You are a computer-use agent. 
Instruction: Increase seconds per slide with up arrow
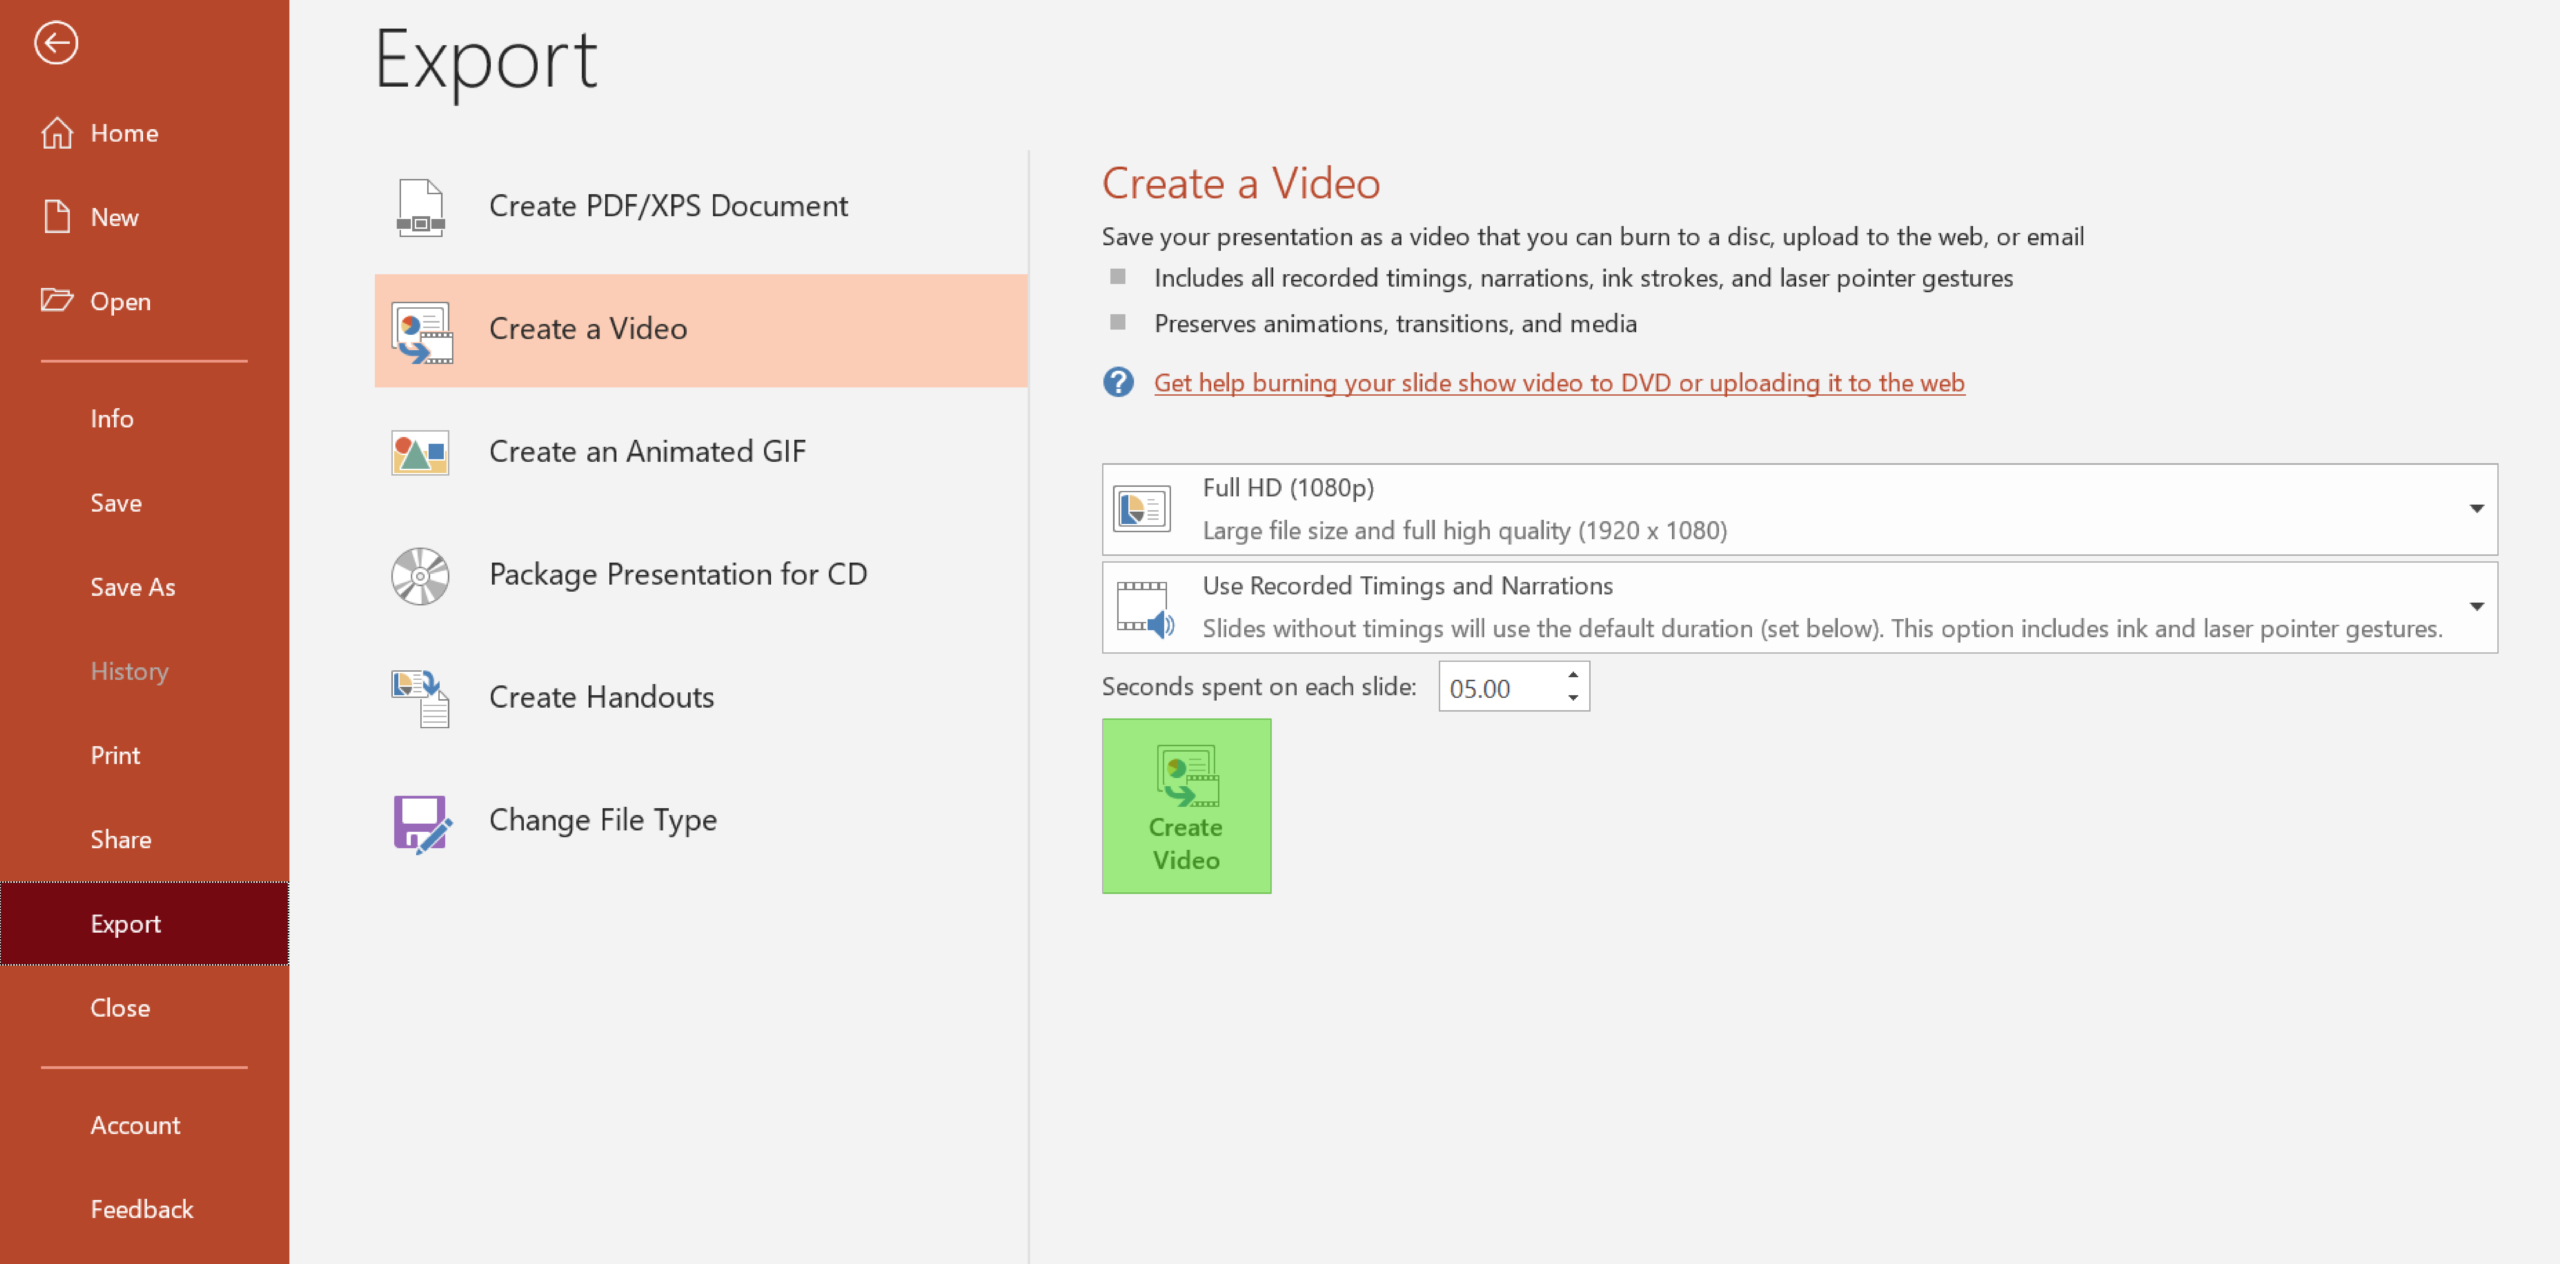pyautogui.click(x=1573, y=675)
